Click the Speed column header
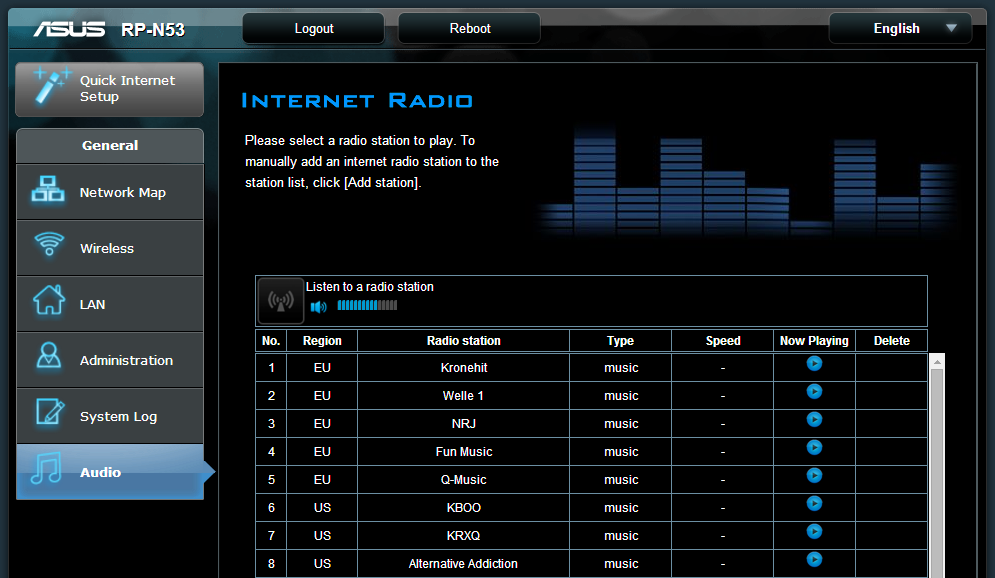 (723, 341)
